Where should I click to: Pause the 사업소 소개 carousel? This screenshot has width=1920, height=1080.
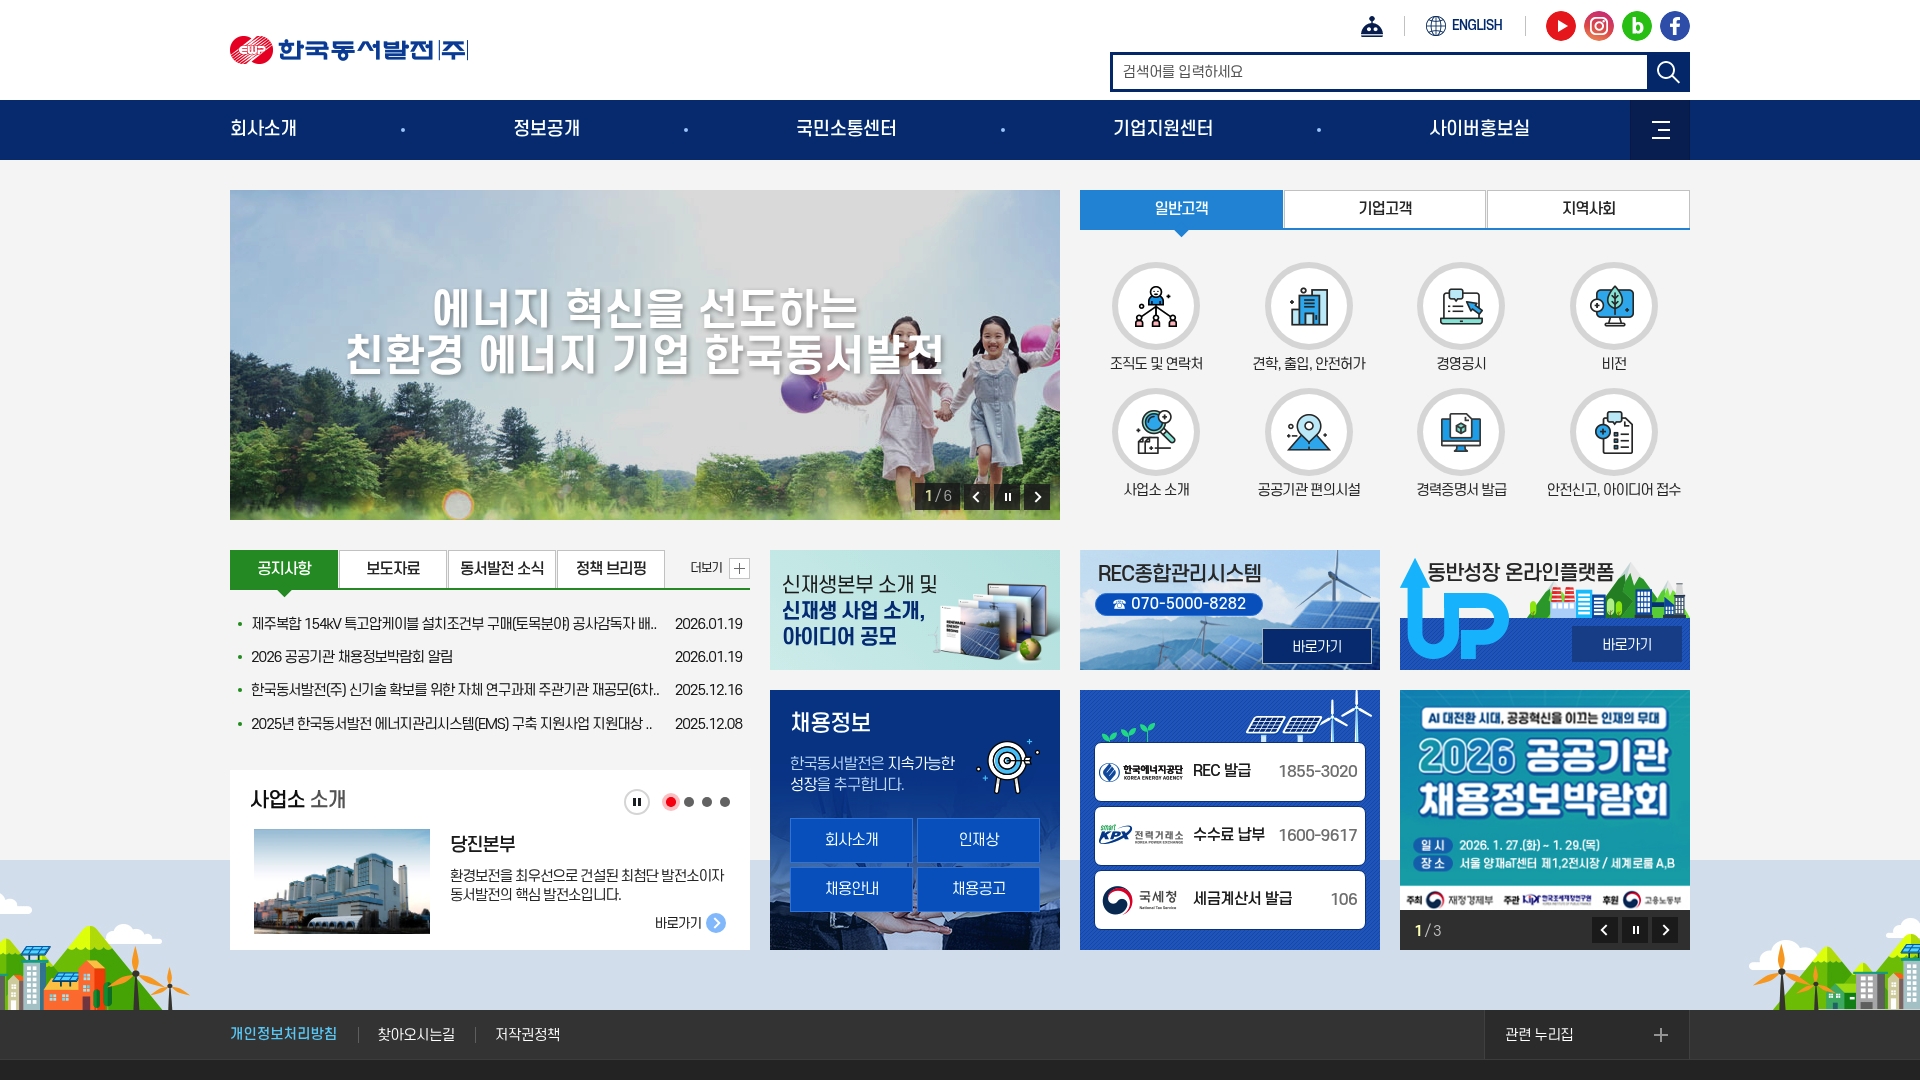click(x=636, y=801)
